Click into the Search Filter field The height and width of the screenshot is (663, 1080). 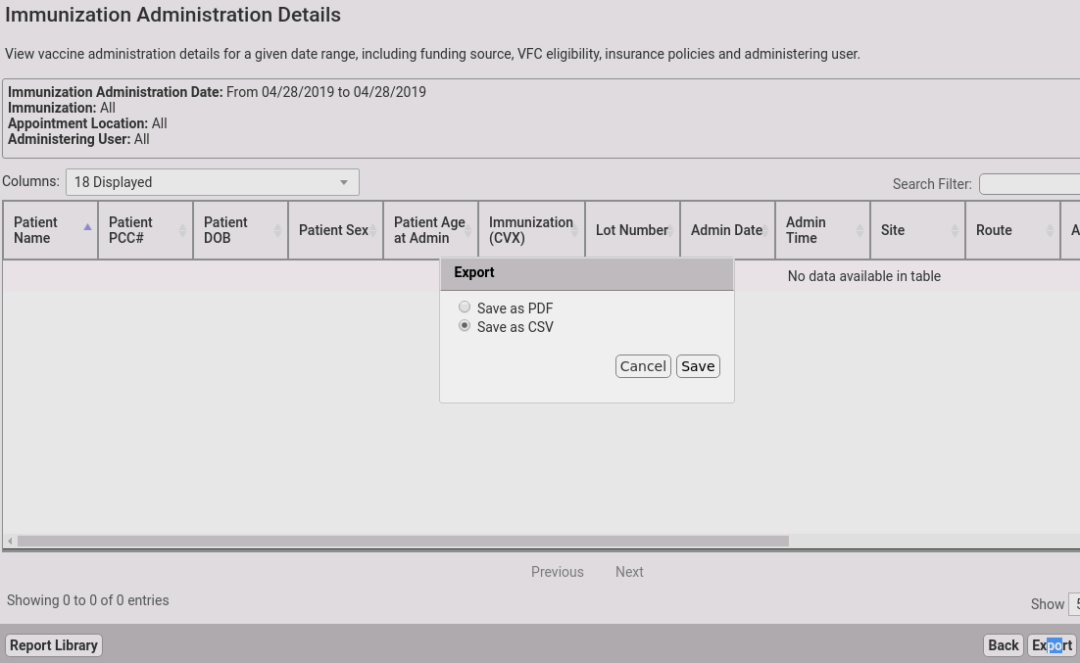pyautogui.click(x=1030, y=184)
